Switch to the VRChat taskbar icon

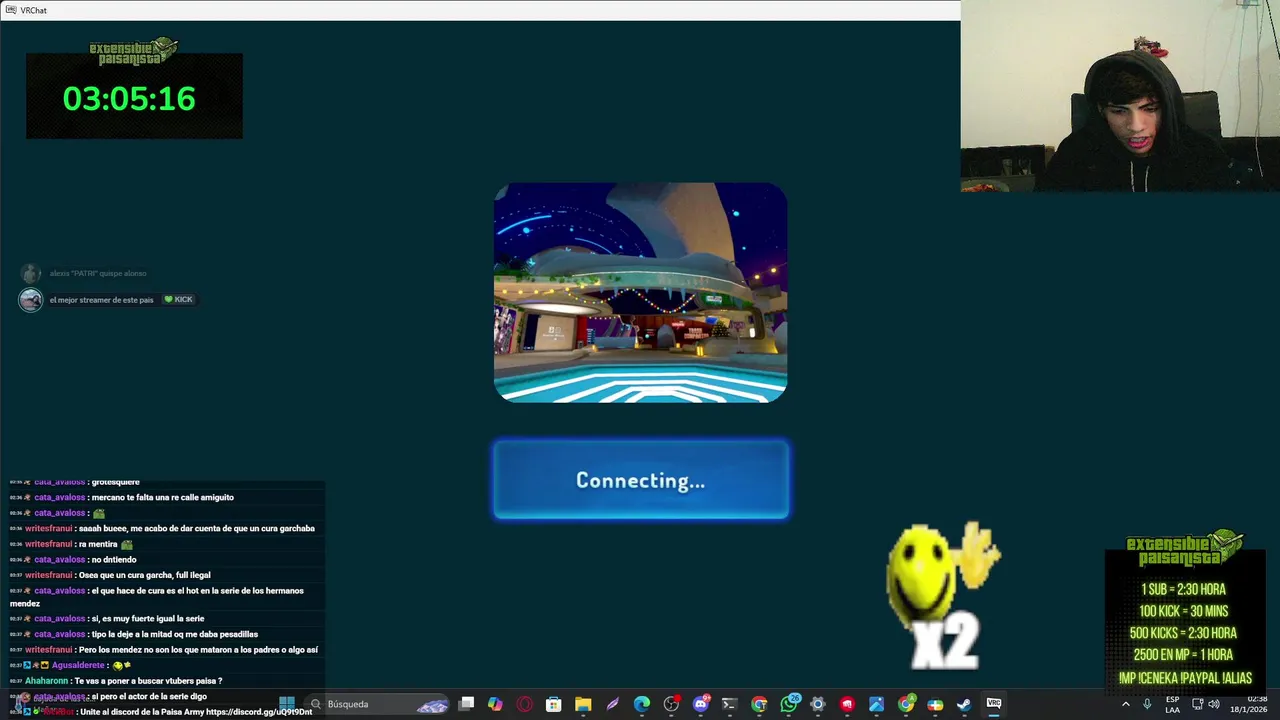993,704
